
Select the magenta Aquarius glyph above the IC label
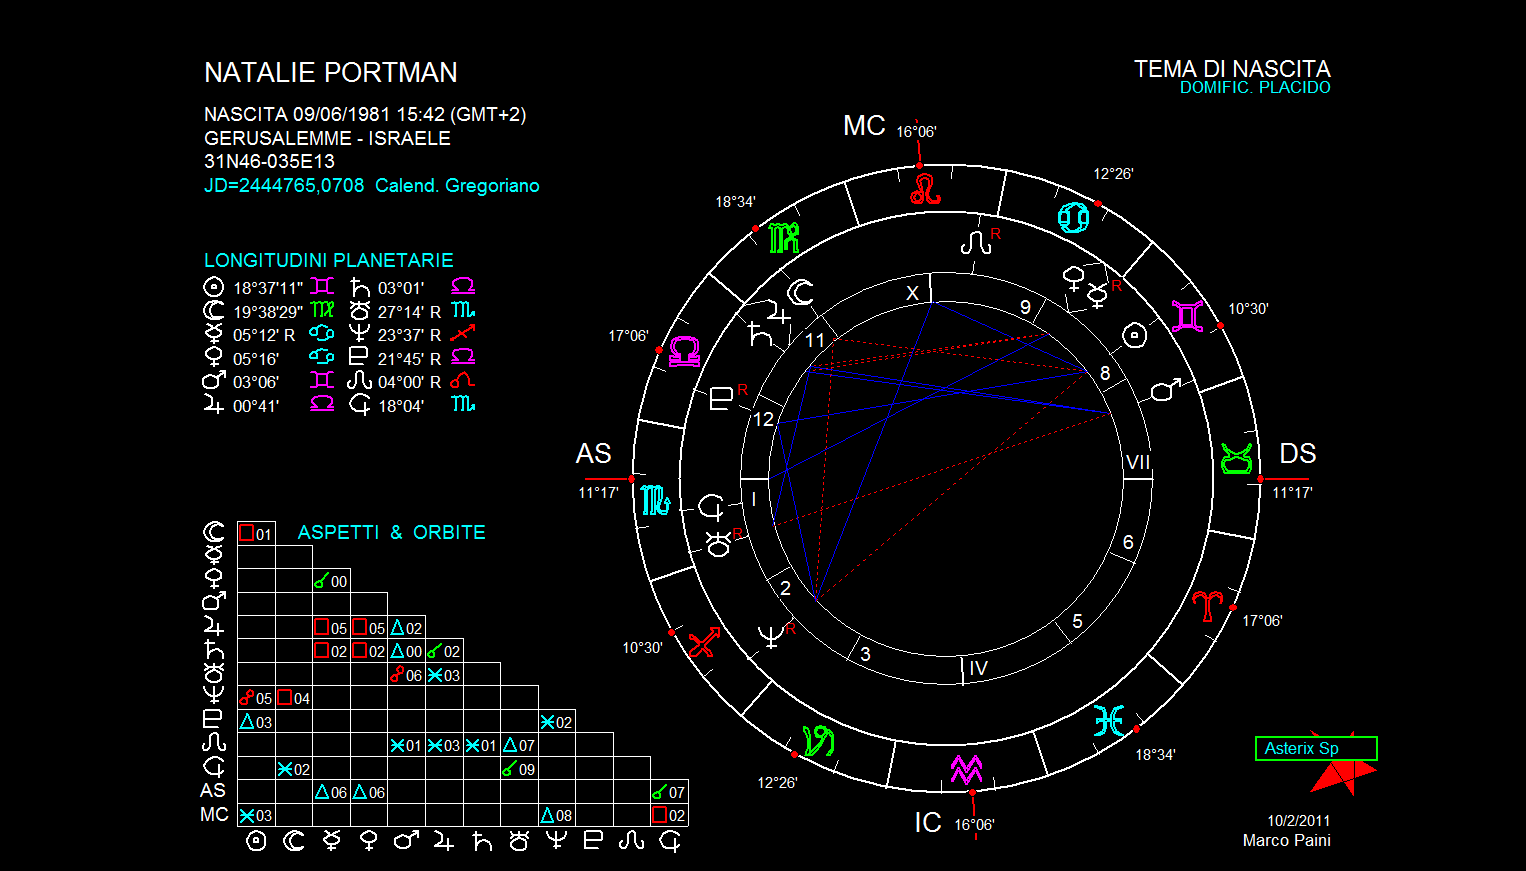coord(966,770)
